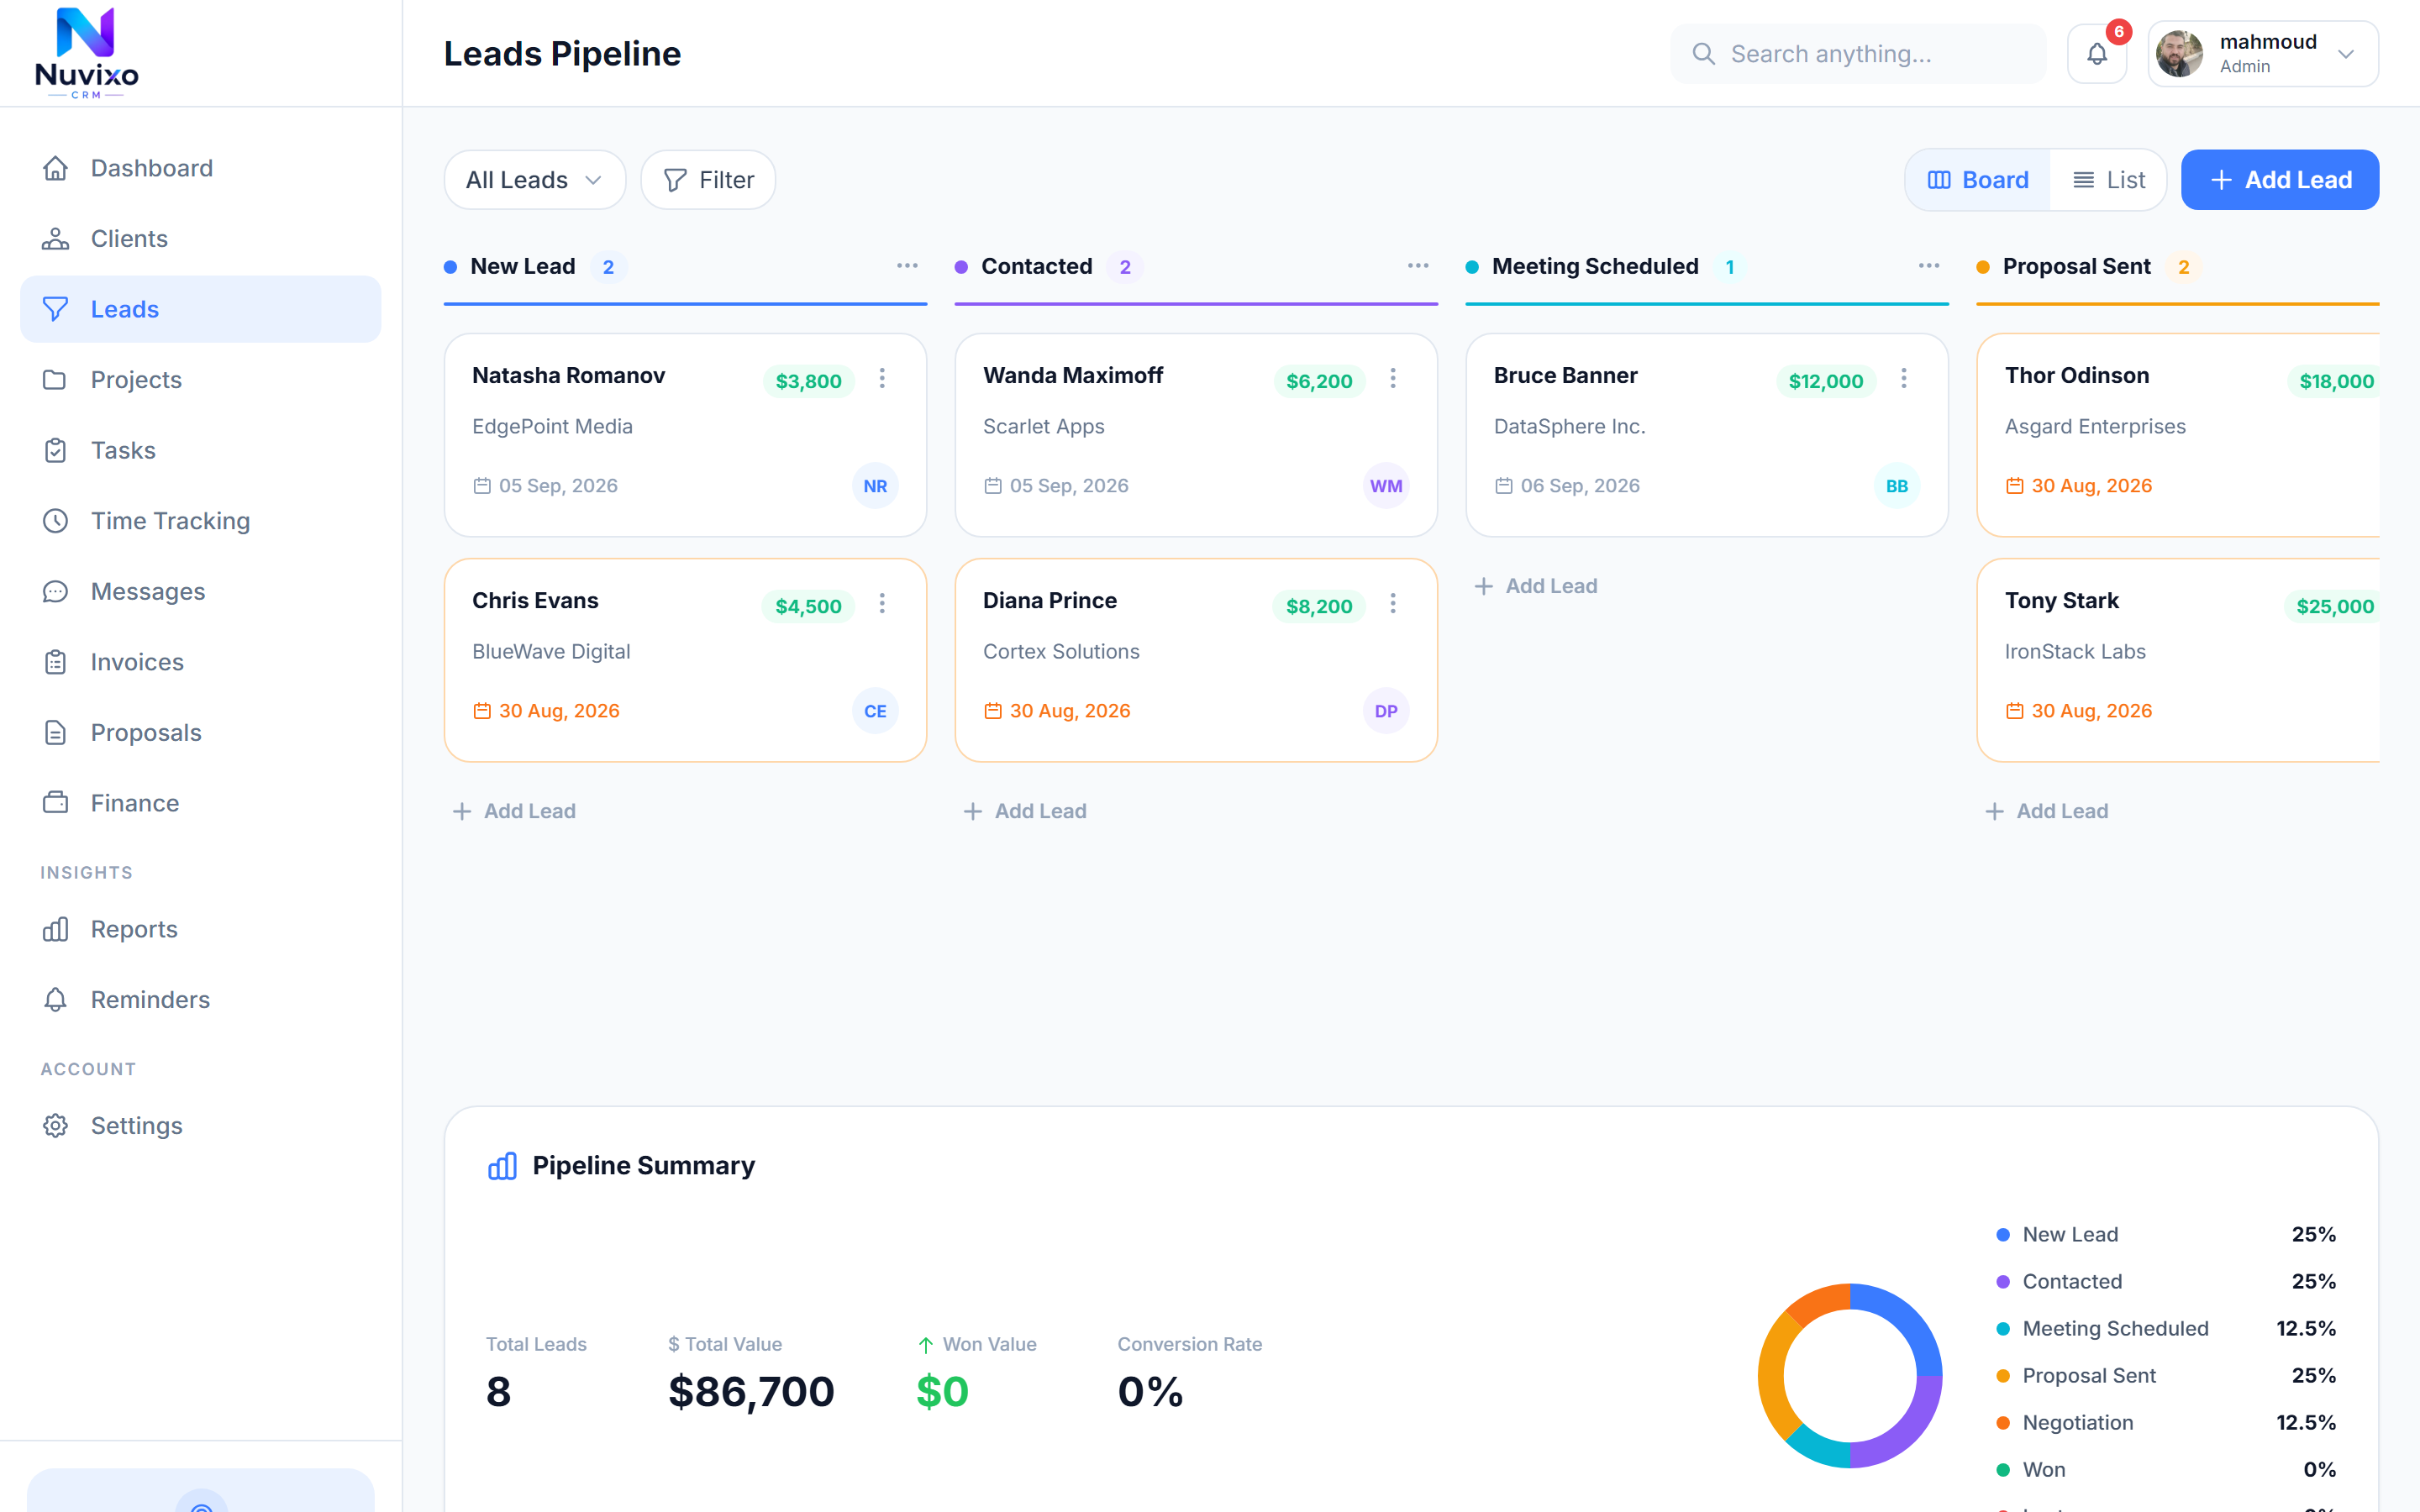Click the pipeline donut chart
2420x1512 pixels.
(1850, 1376)
